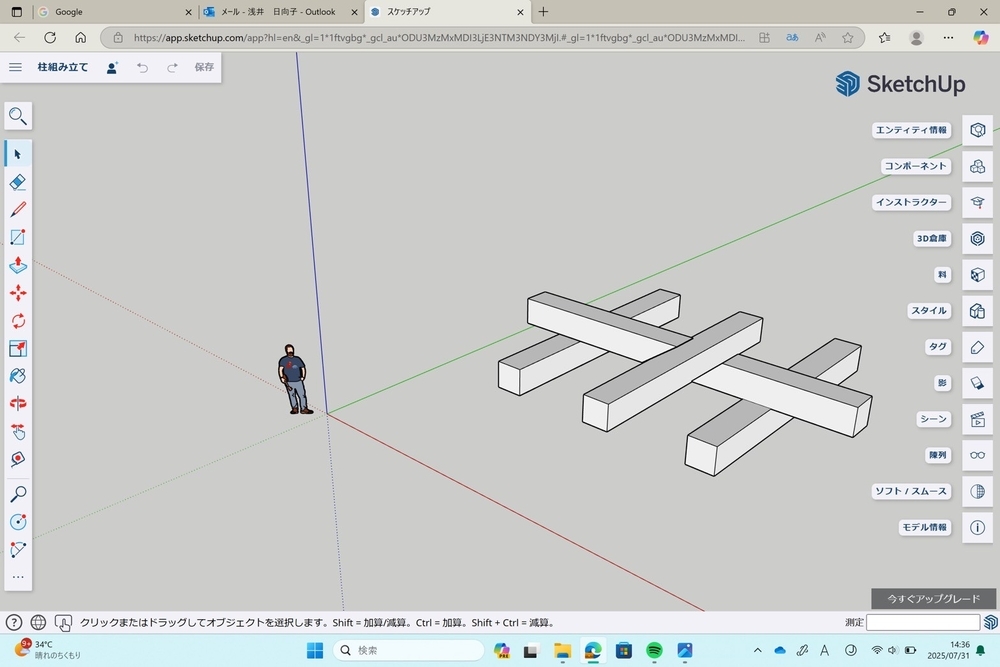Click the taskbar 検索 search box

point(409,650)
